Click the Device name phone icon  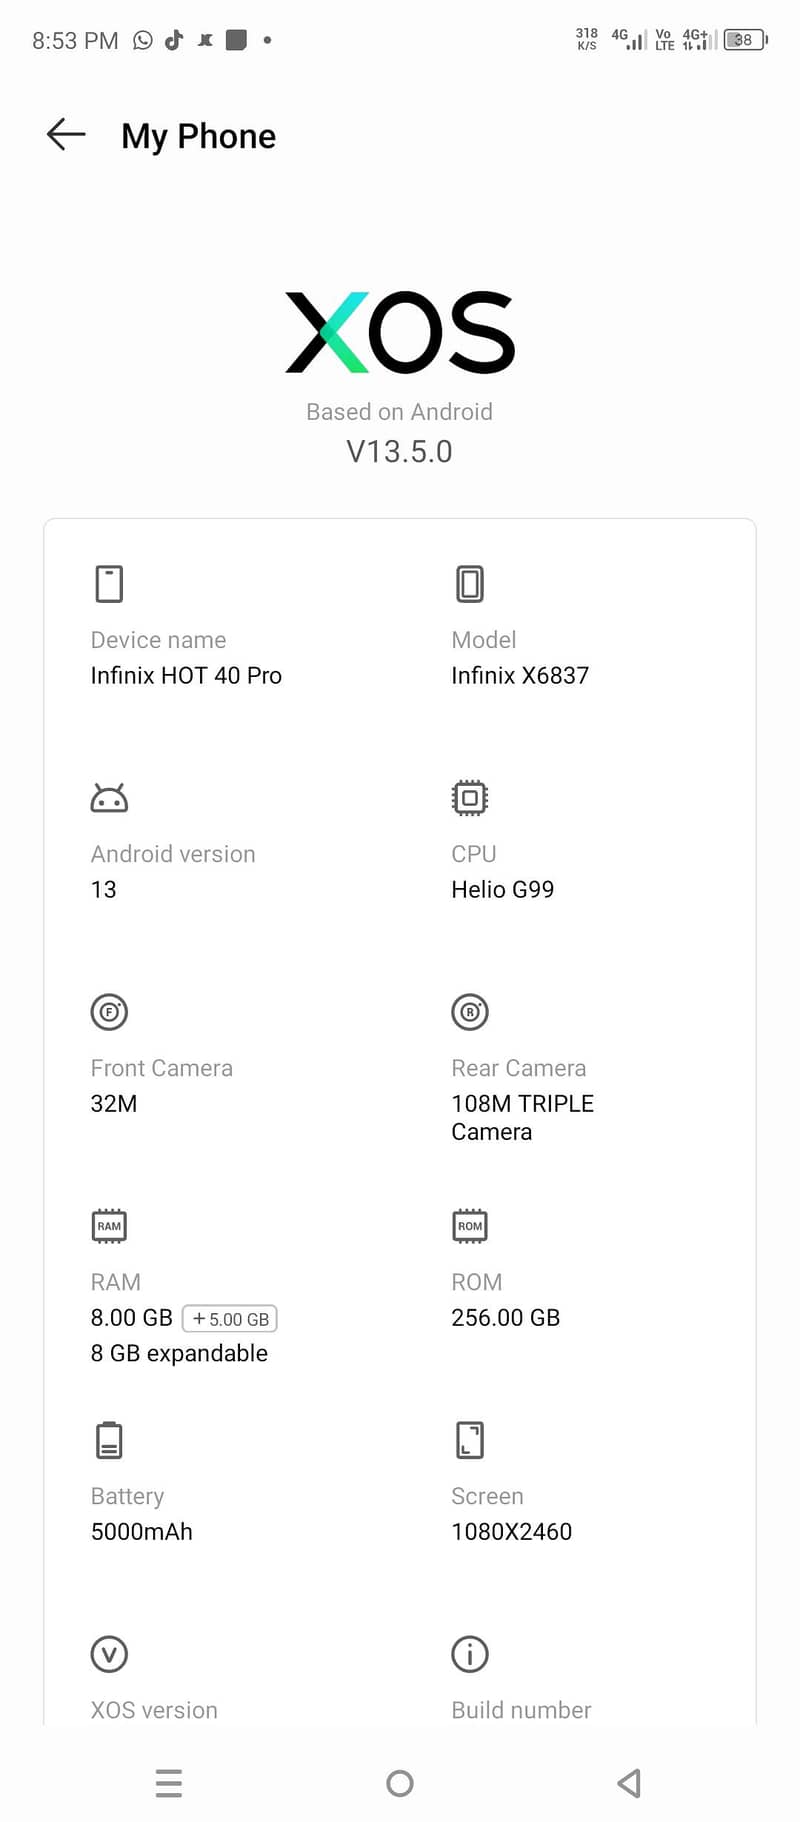tap(109, 583)
